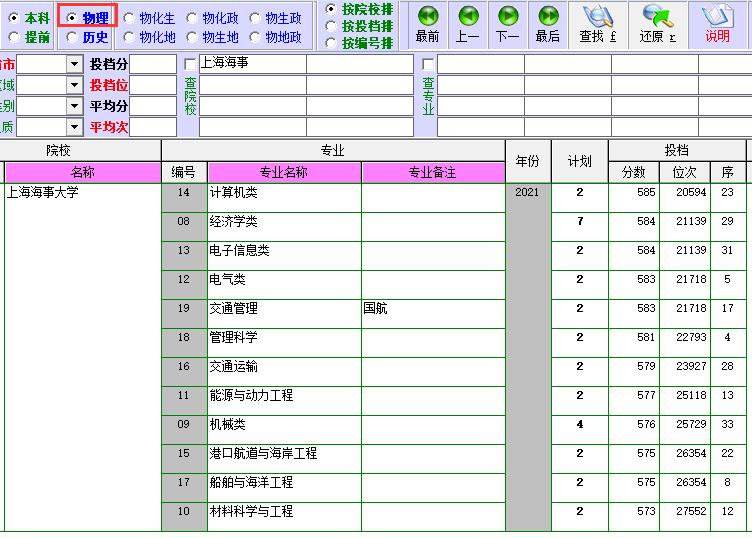Click the 专业名称 column header
This screenshot has width=752, height=538.
coord(284,173)
